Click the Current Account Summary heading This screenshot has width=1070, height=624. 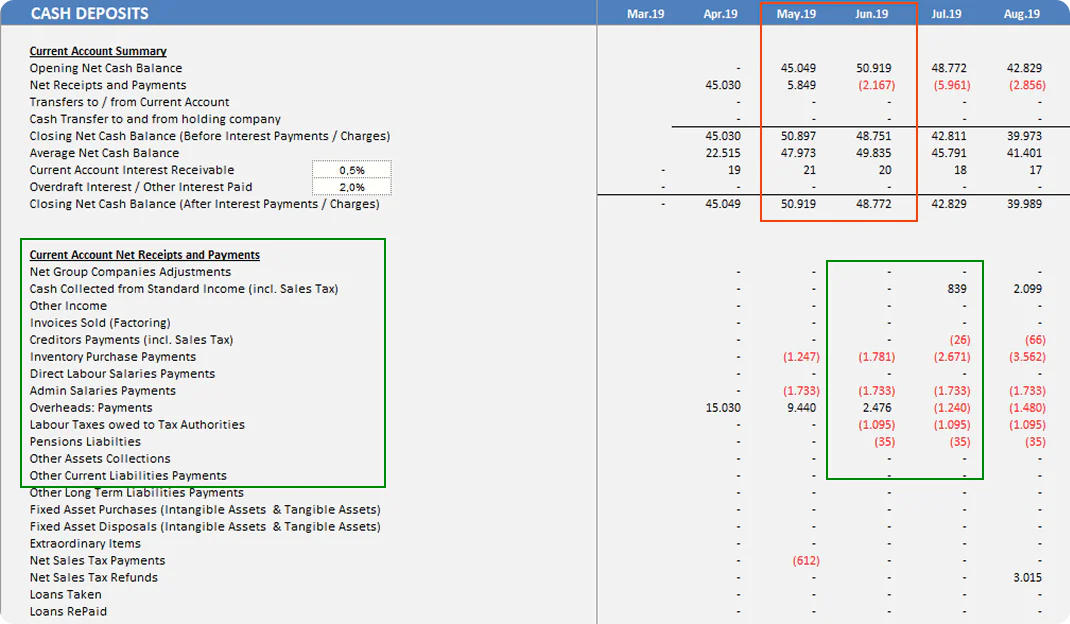97,50
